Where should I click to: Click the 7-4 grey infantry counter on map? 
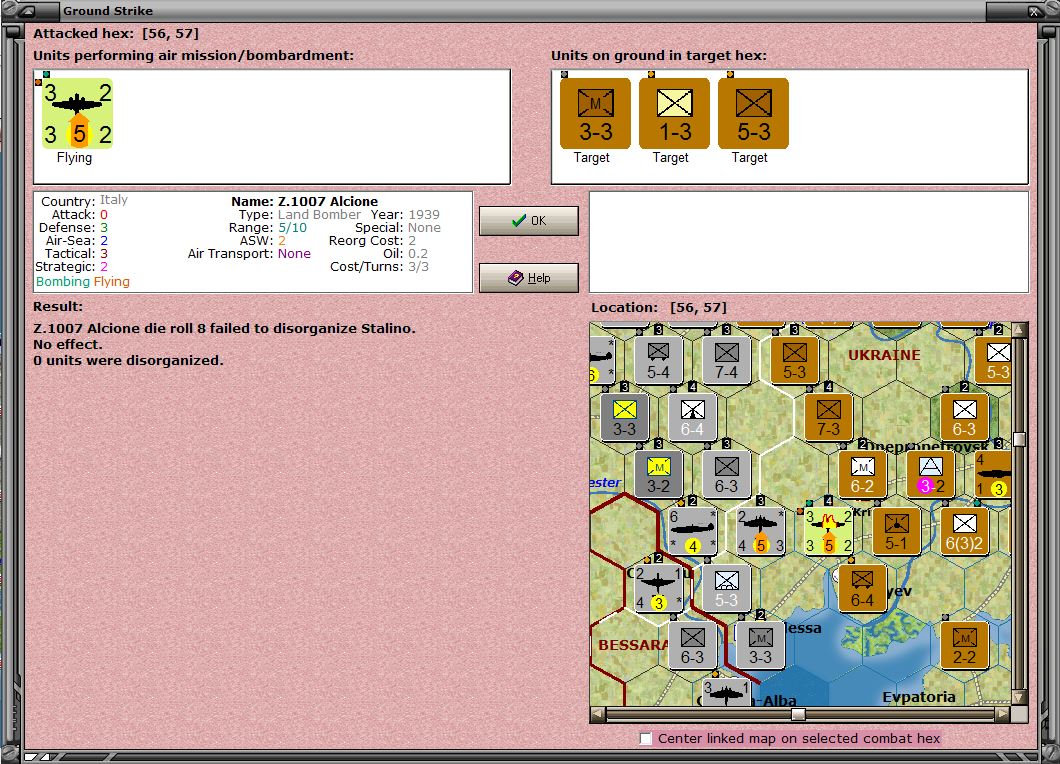point(727,361)
